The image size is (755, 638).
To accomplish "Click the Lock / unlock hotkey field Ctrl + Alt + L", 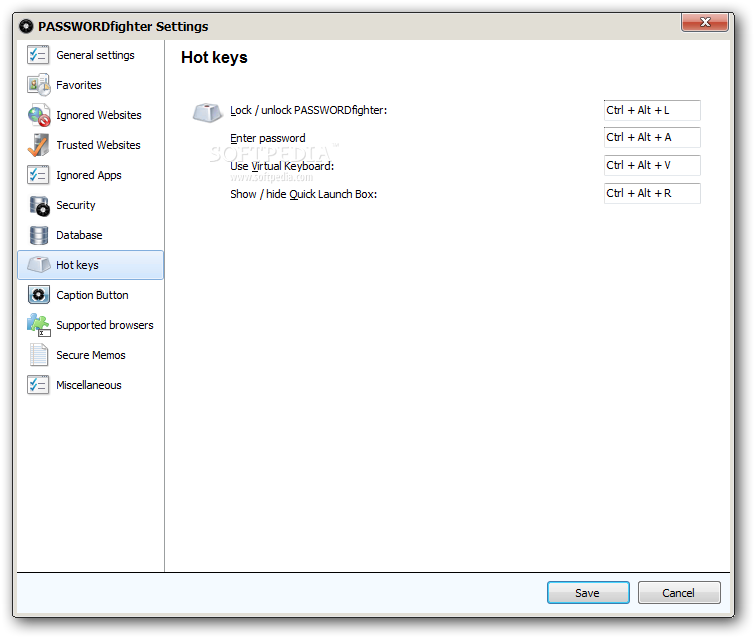I will pos(652,110).
